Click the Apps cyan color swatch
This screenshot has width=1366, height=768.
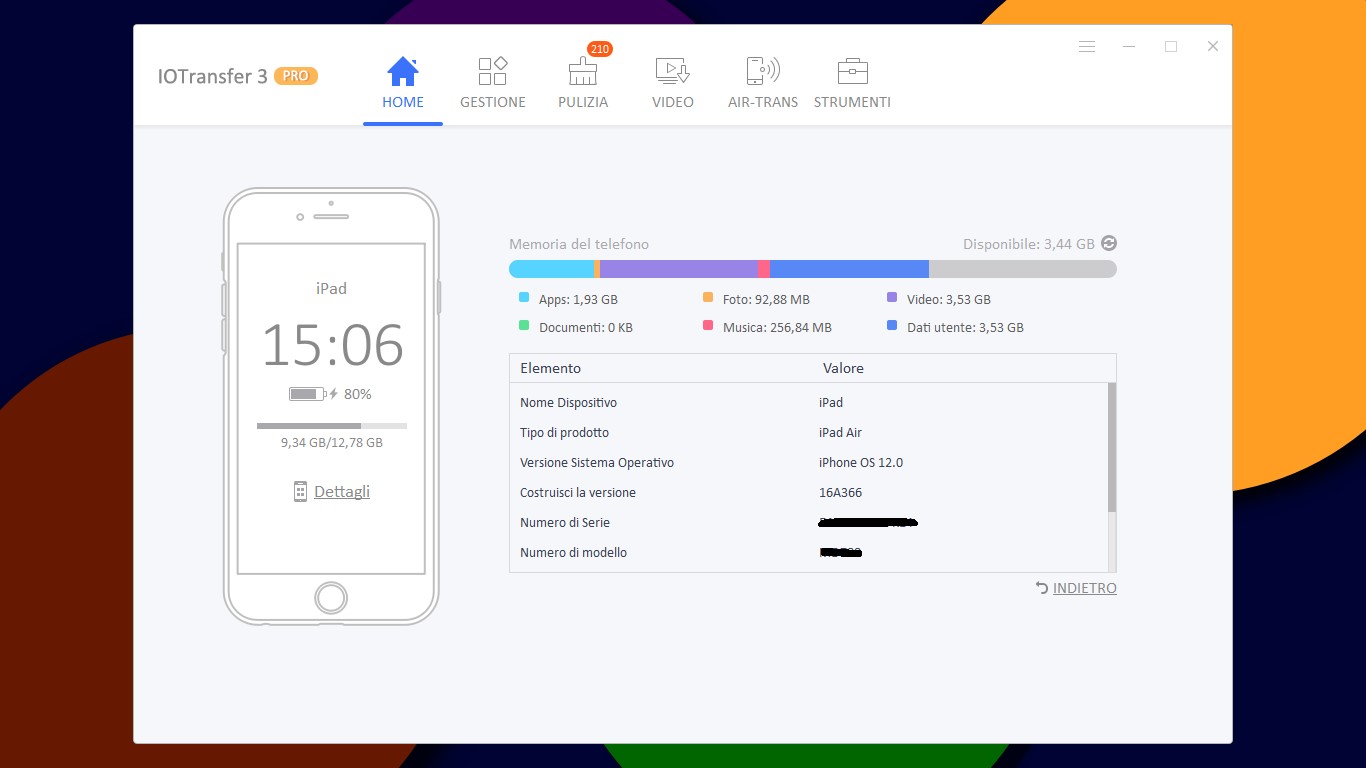[524, 298]
